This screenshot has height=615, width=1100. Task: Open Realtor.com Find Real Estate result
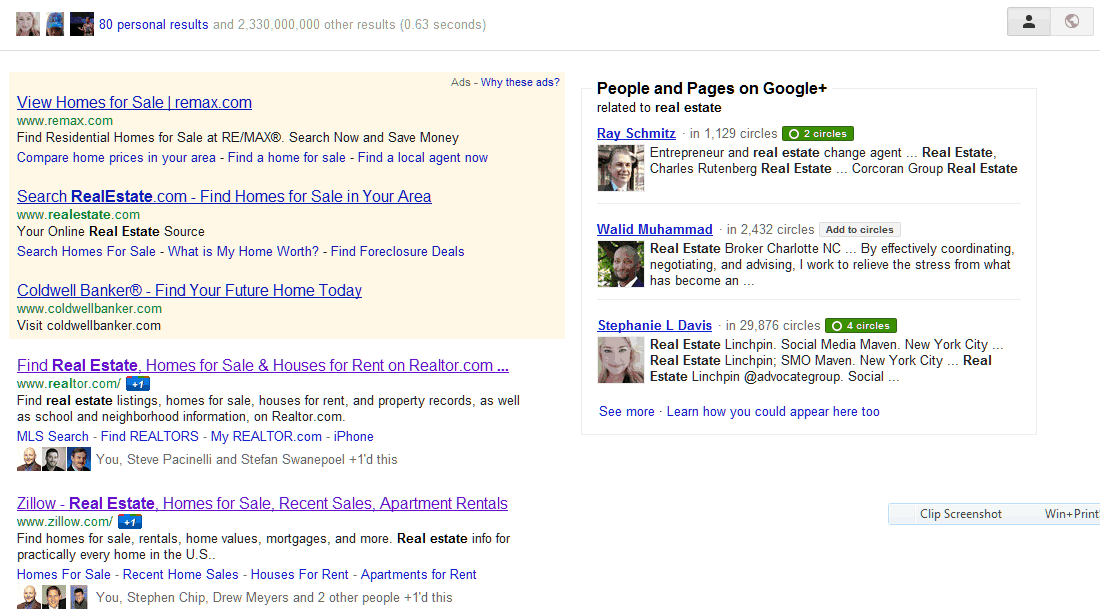click(x=262, y=365)
